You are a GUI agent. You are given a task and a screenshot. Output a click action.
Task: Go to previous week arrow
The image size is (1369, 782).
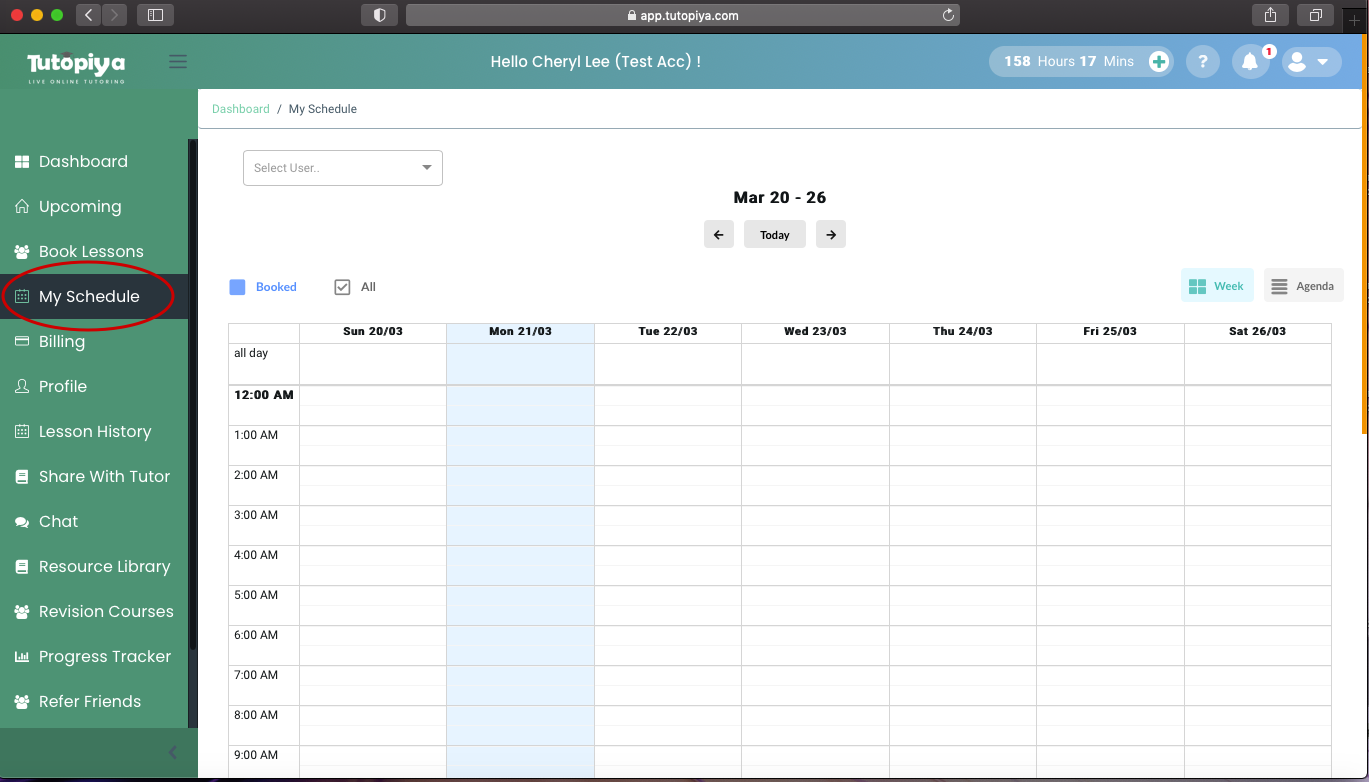click(x=718, y=235)
